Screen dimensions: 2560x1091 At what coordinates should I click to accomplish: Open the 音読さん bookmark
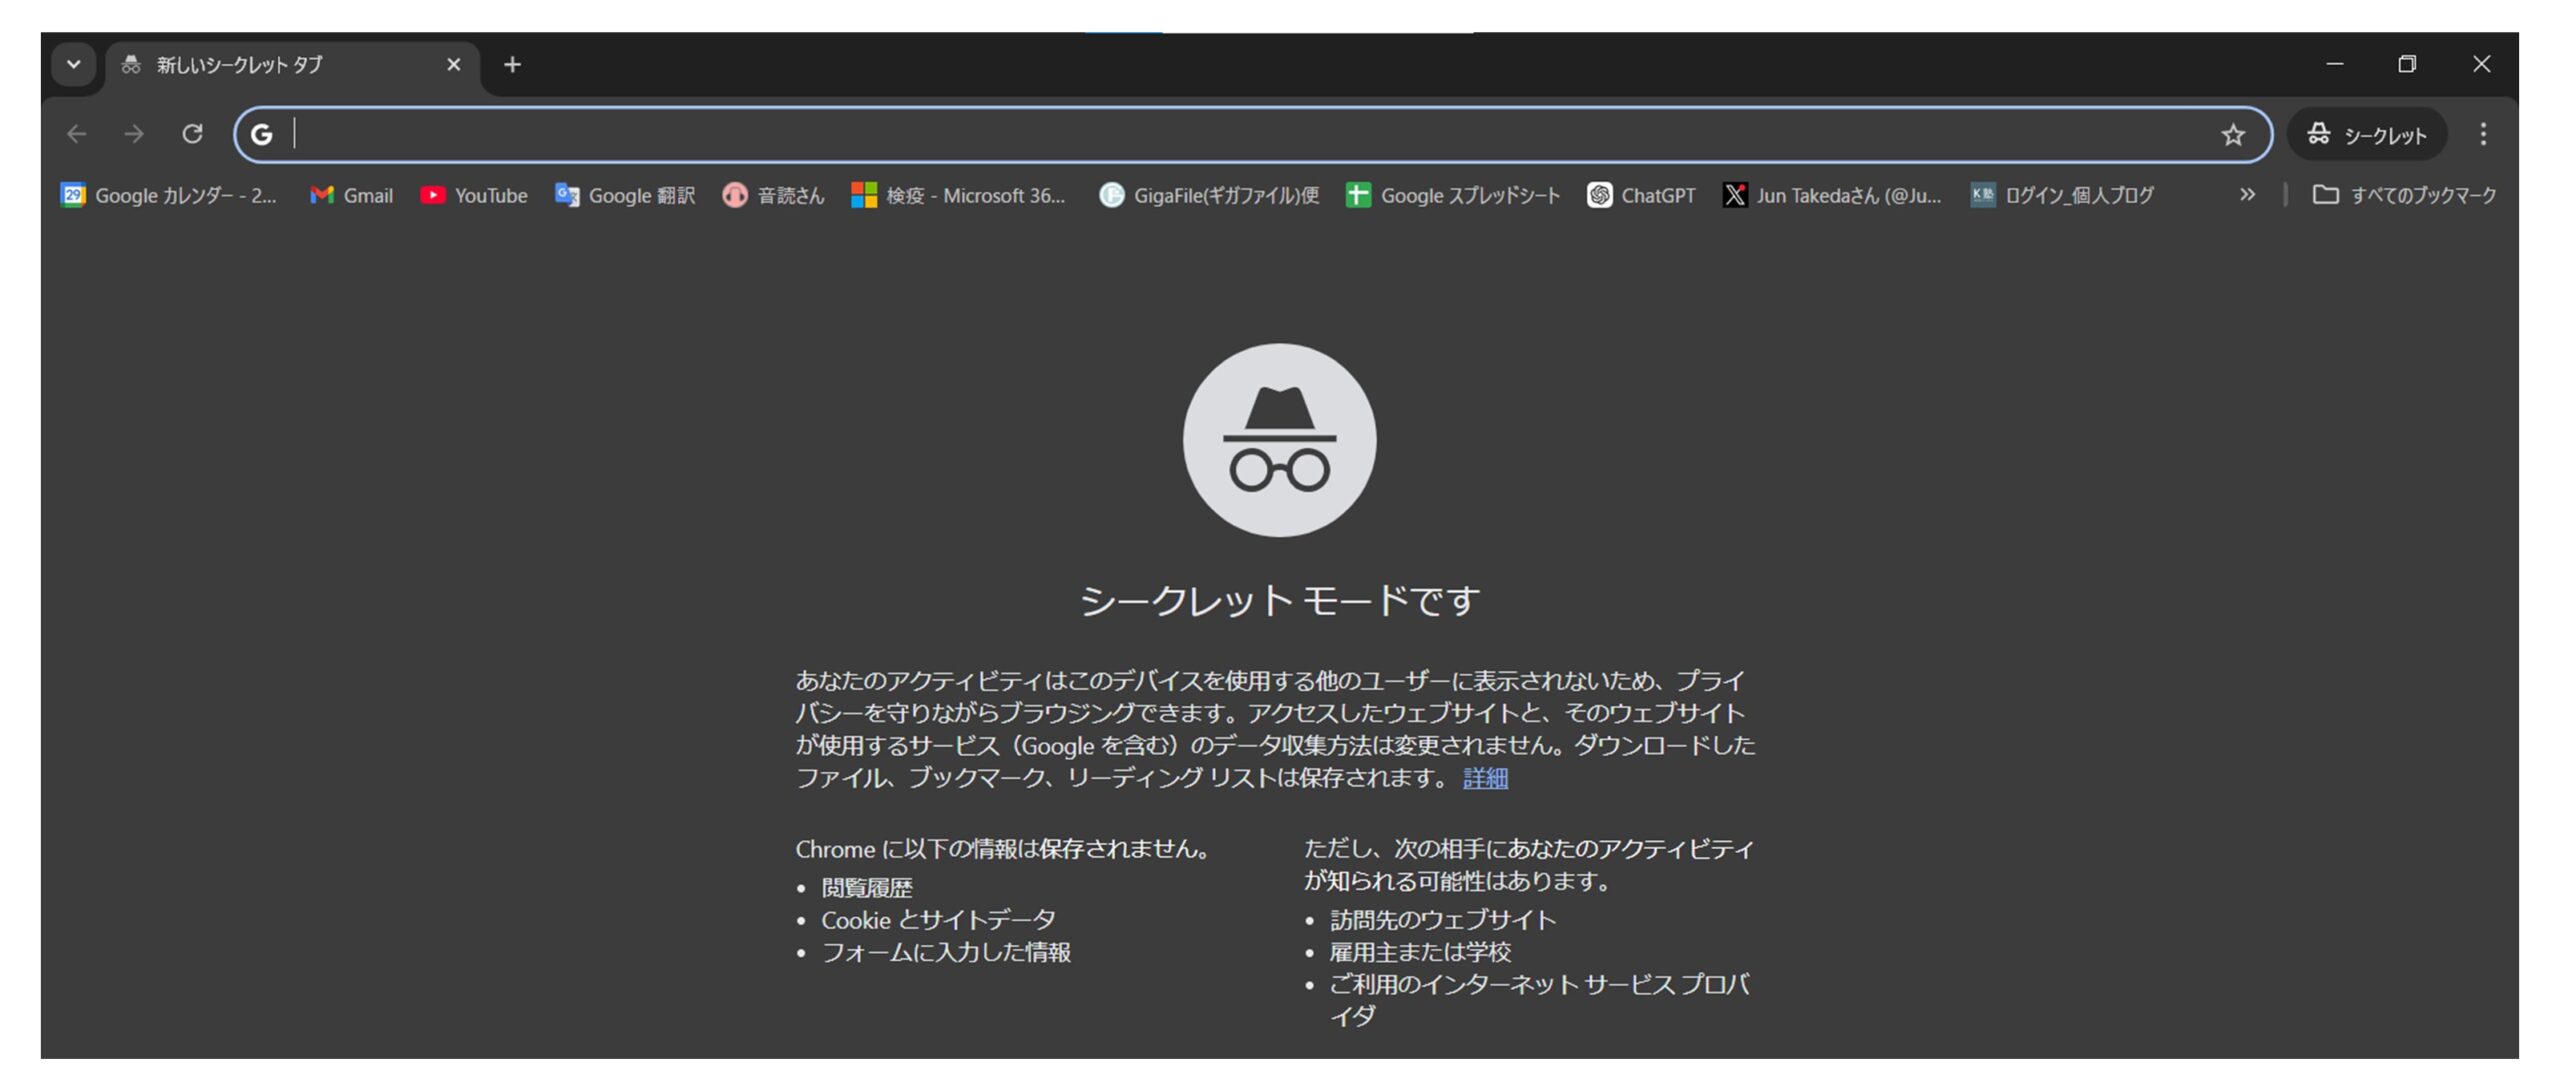[x=773, y=195]
